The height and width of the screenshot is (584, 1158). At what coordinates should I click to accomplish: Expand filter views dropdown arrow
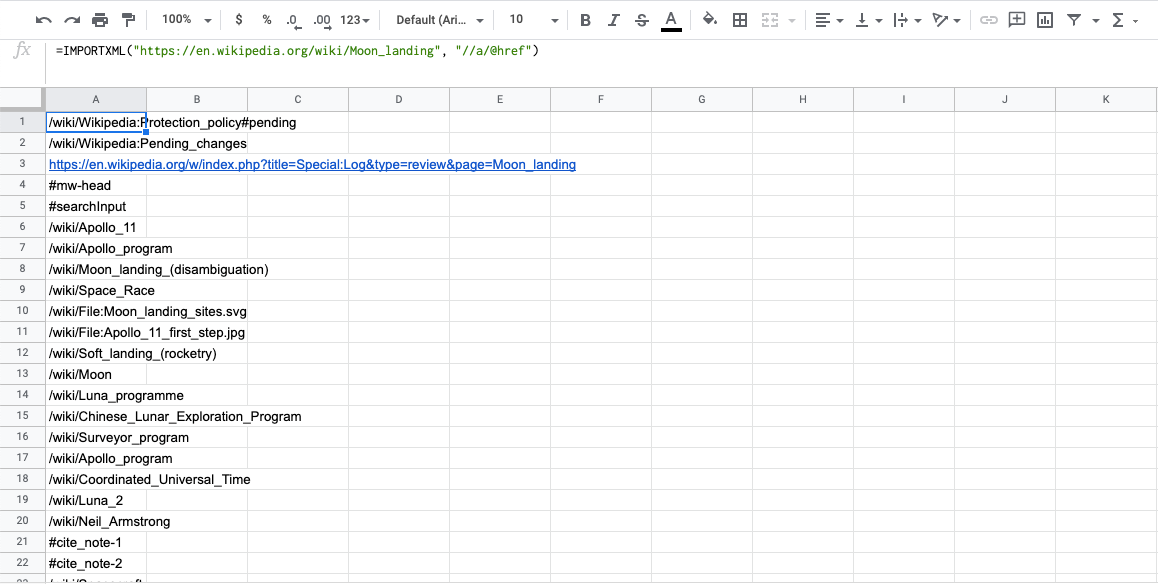(1096, 21)
